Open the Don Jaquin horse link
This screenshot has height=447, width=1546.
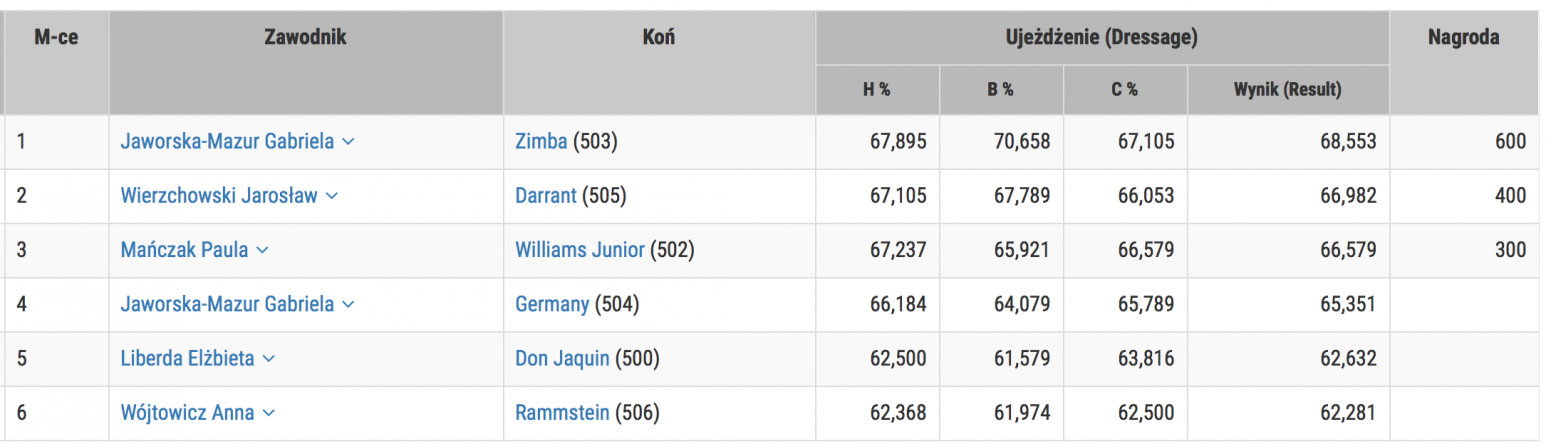562,359
